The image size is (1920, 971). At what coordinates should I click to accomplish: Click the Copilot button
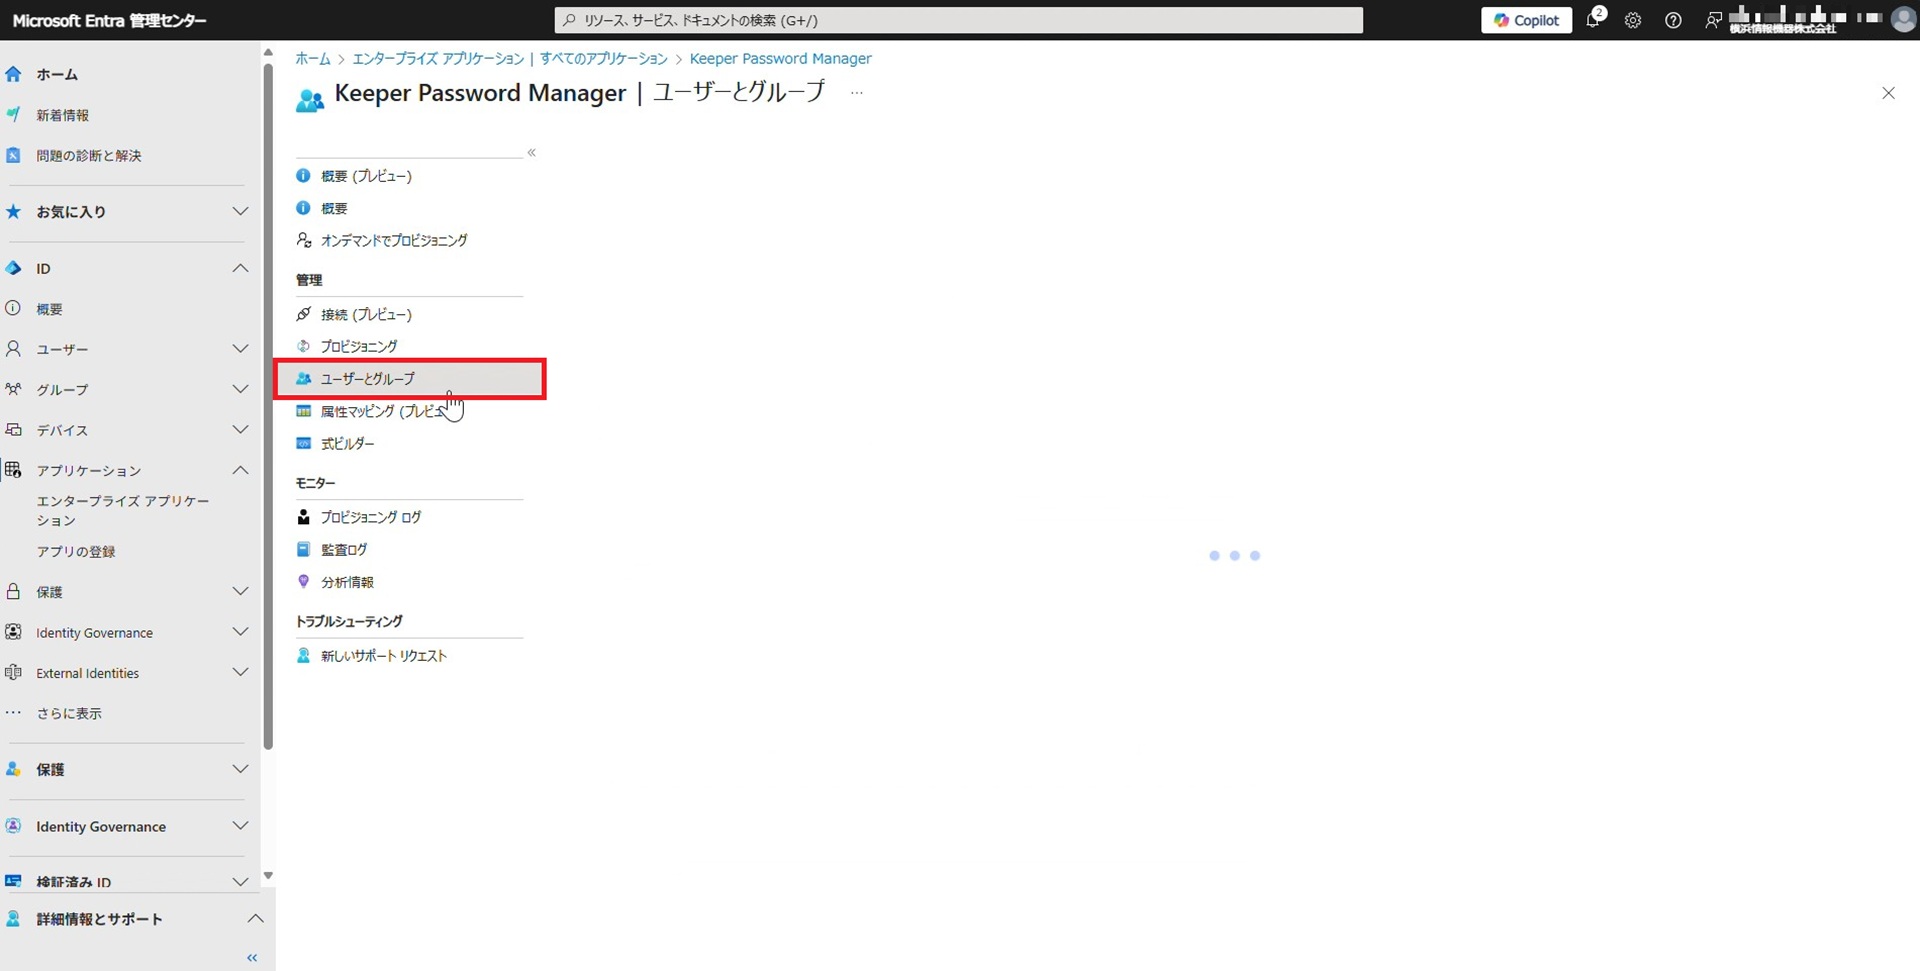coord(1526,20)
